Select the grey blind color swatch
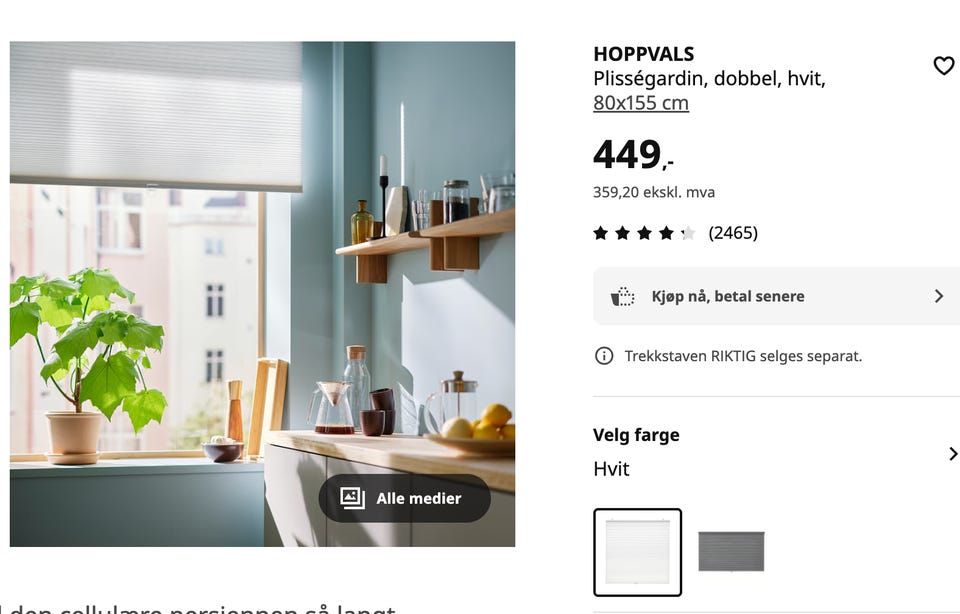The image size is (960, 614). pos(731,552)
